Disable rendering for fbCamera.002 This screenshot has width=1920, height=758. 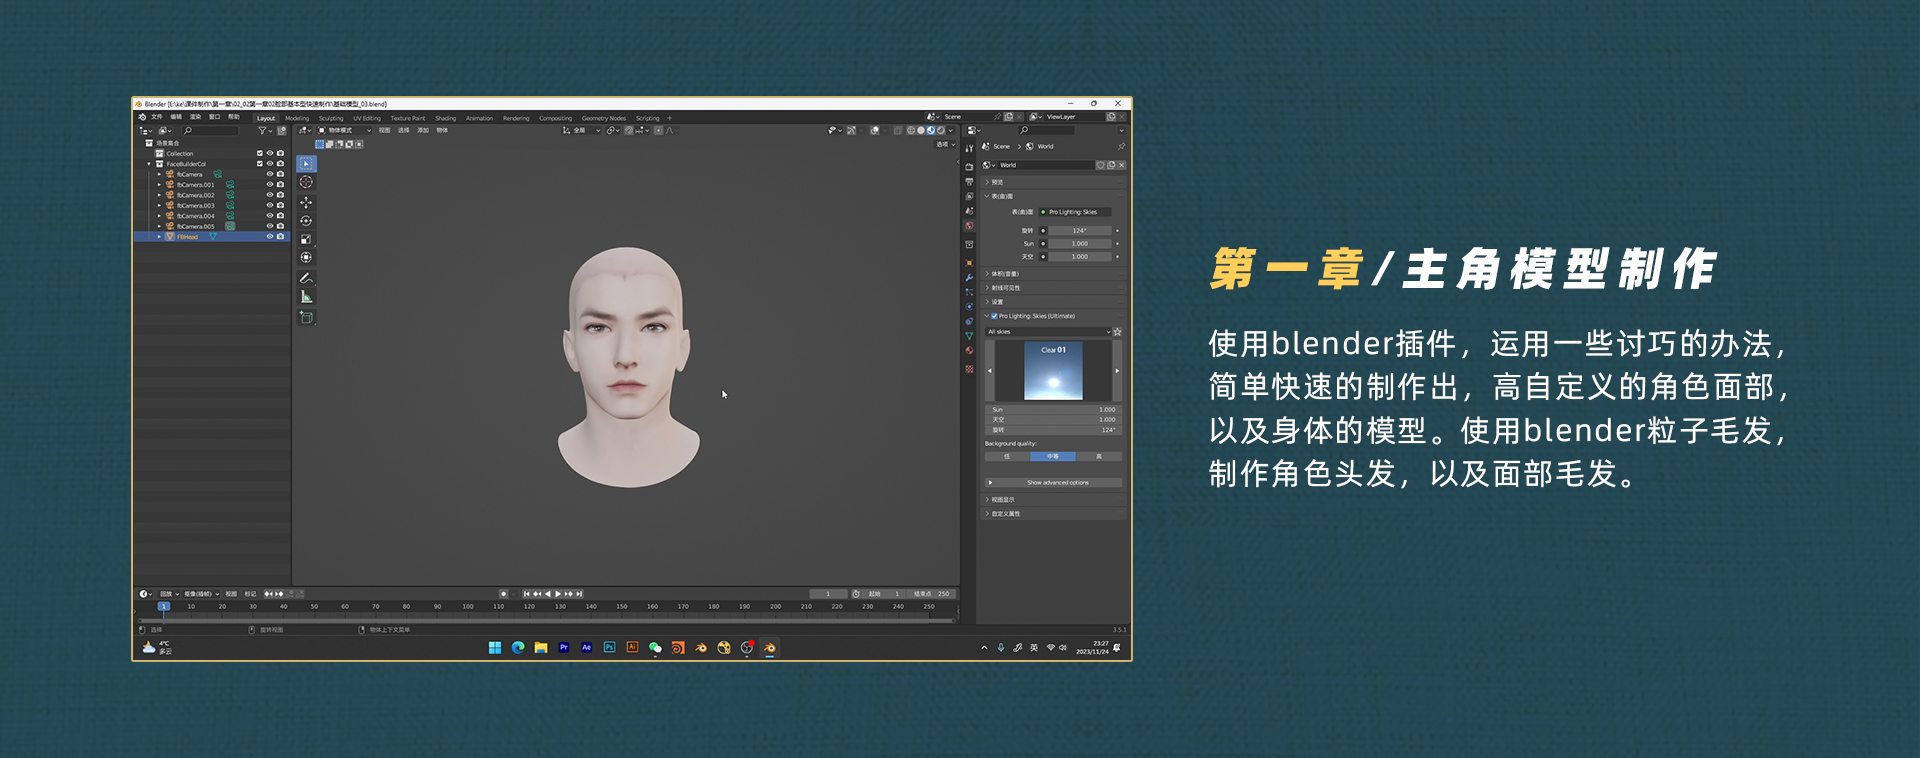(280, 195)
